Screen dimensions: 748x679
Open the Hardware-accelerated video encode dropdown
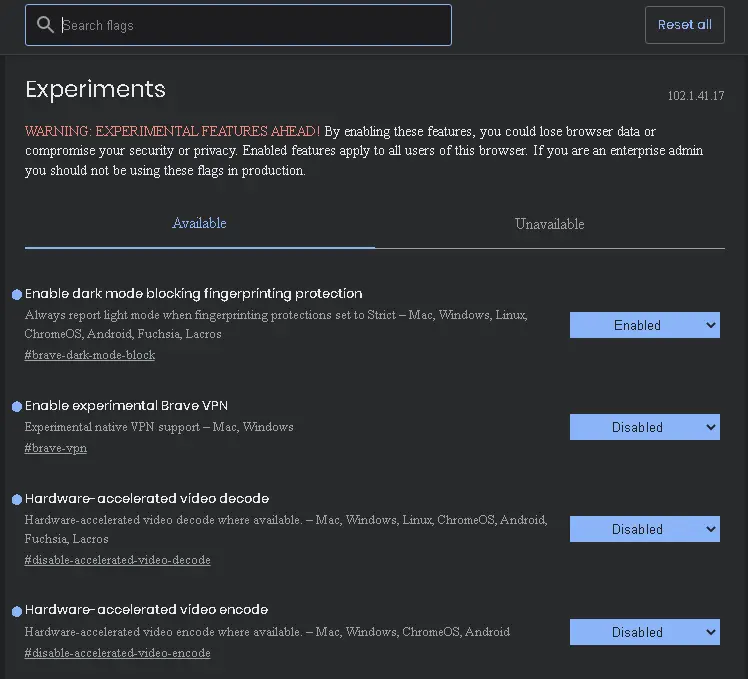pyautogui.click(x=644, y=632)
